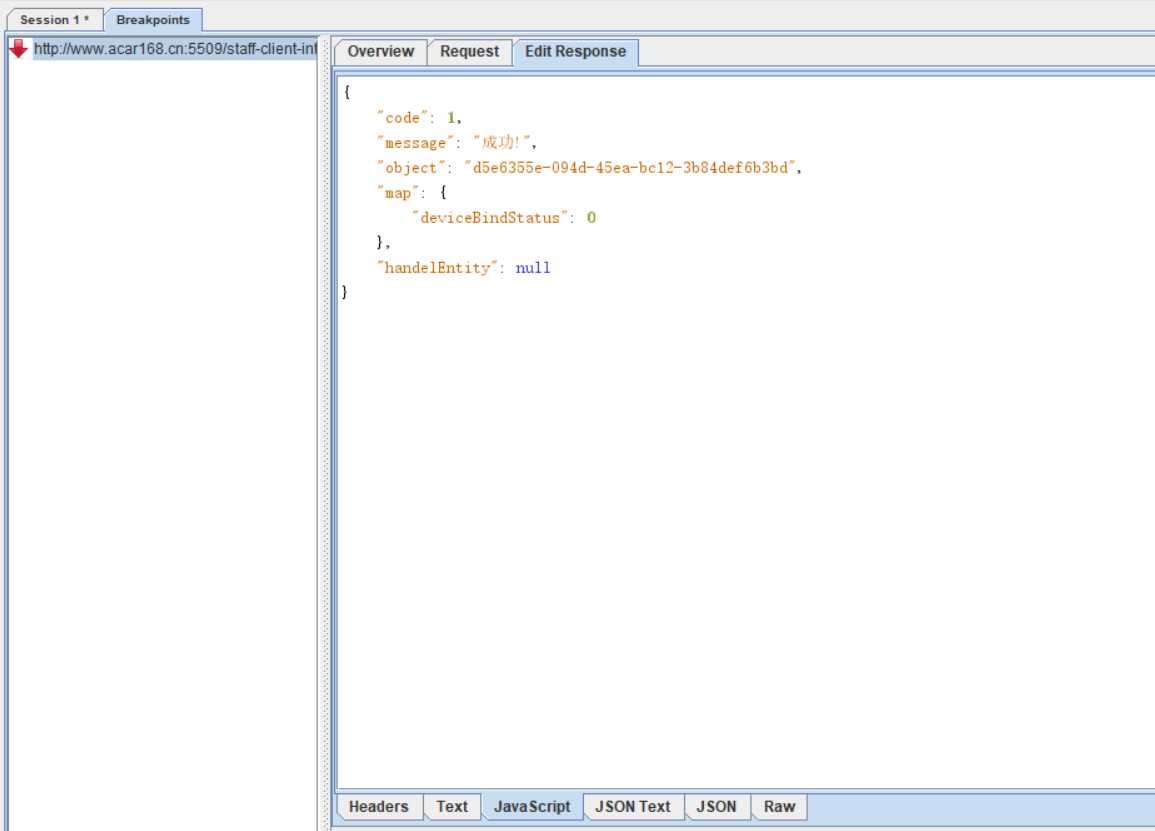Click the vertical split pane divider handle

[325, 433]
